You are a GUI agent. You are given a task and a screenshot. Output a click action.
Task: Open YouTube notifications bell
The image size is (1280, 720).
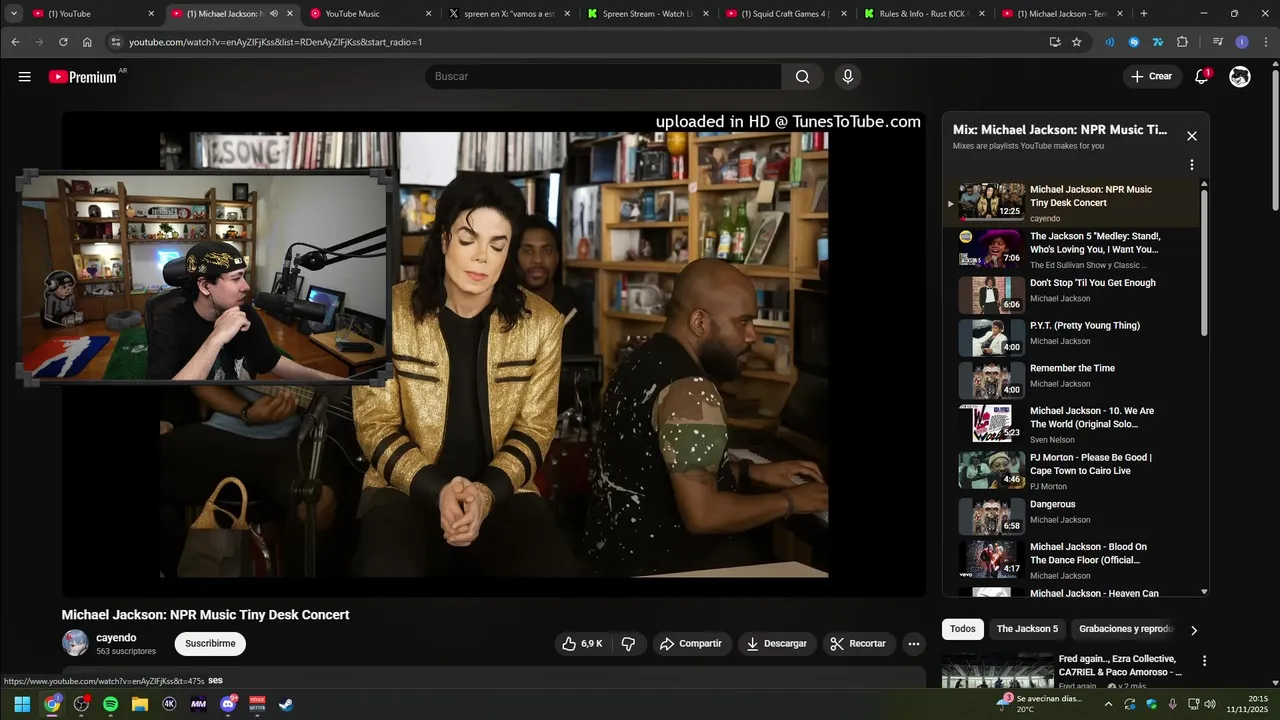pyautogui.click(x=1202, y=77)
